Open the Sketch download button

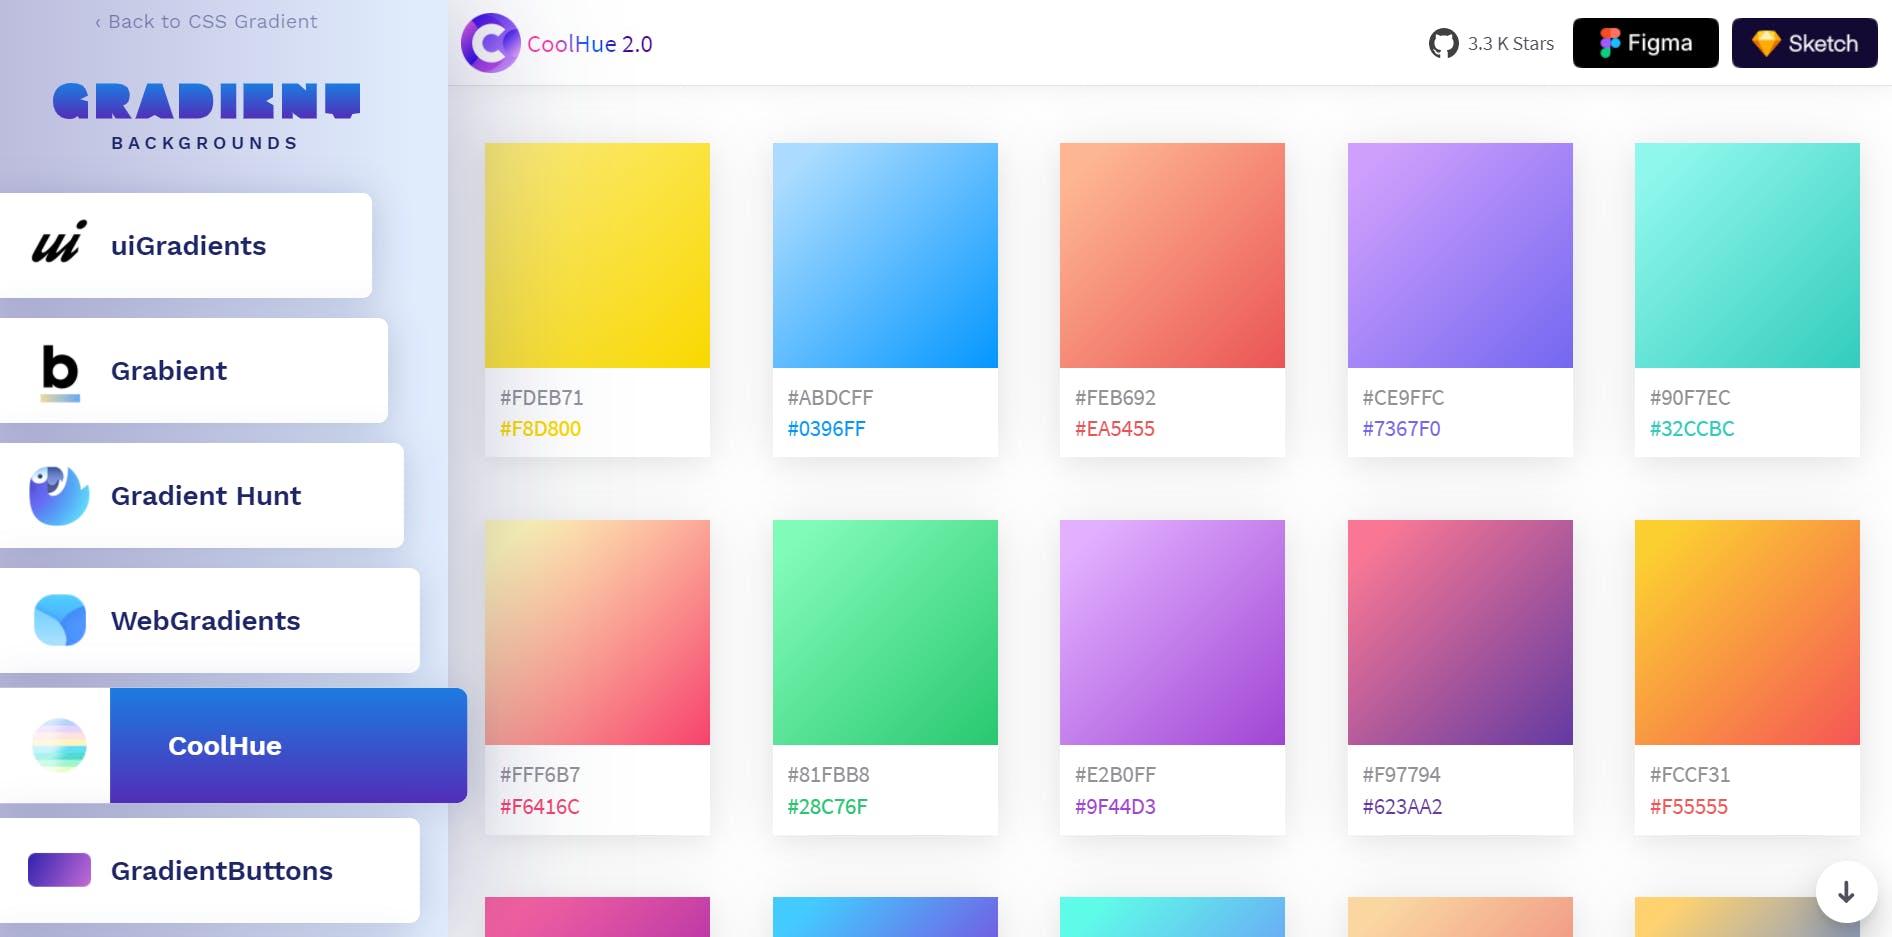point(1804,43)
